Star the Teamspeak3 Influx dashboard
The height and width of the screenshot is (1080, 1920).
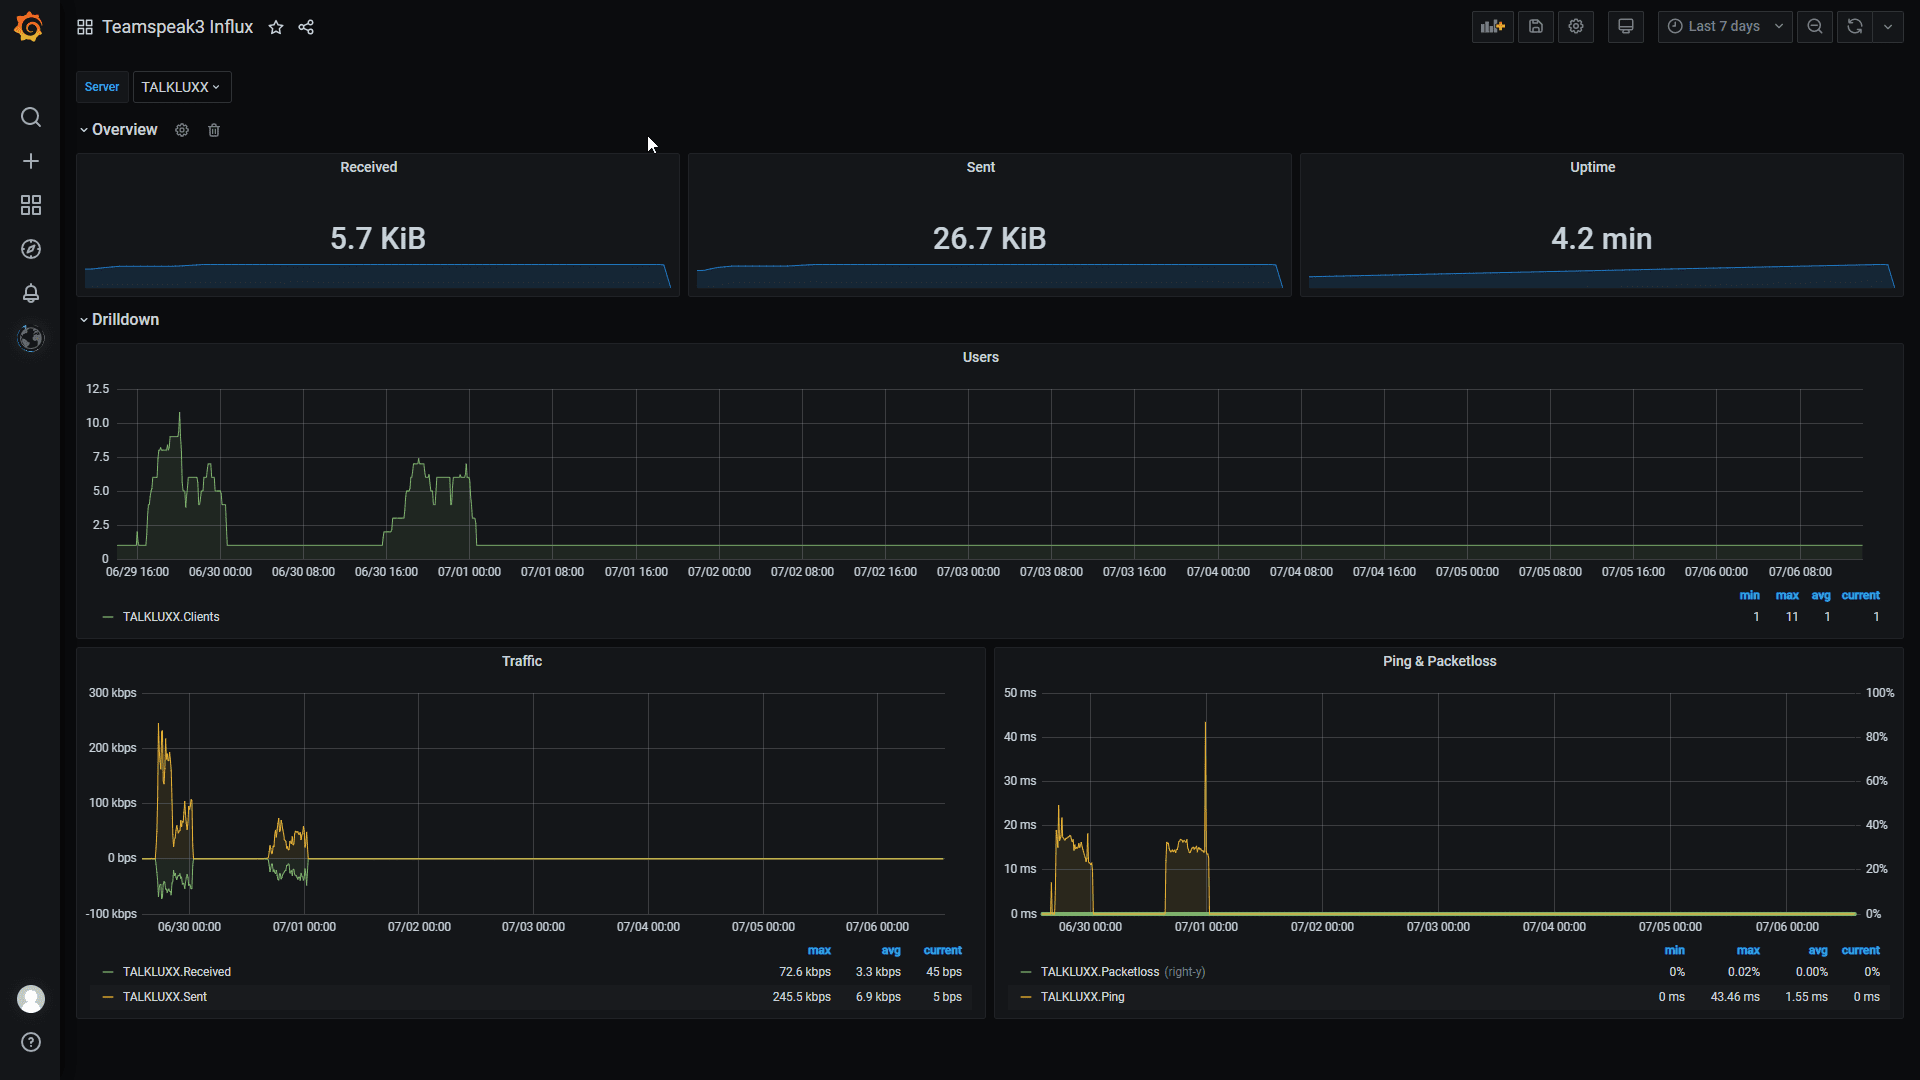pyautogui.click(x=276, y=27)
